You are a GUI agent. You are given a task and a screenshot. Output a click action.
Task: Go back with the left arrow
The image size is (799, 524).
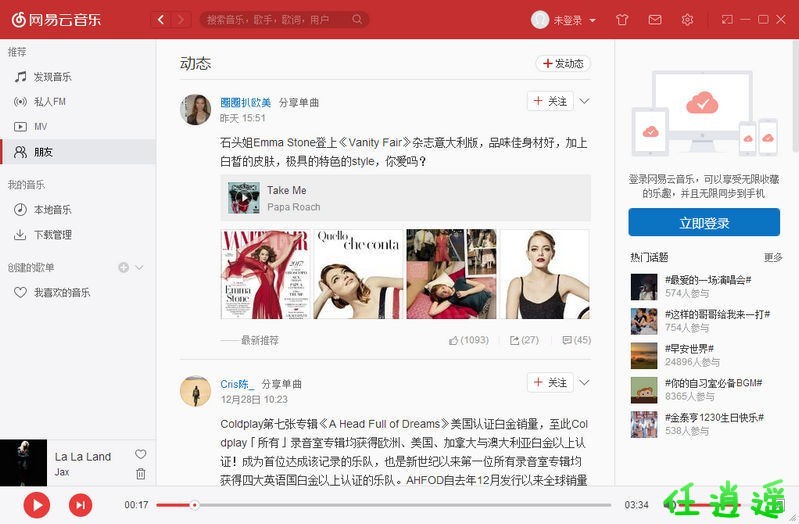pos(161,19)
